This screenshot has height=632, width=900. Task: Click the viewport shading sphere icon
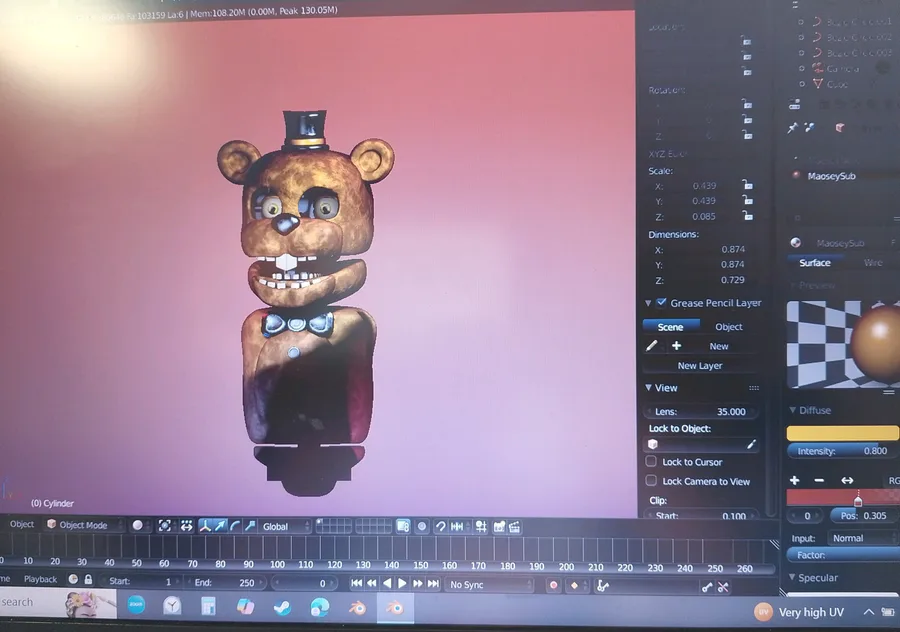coord(138,525)
